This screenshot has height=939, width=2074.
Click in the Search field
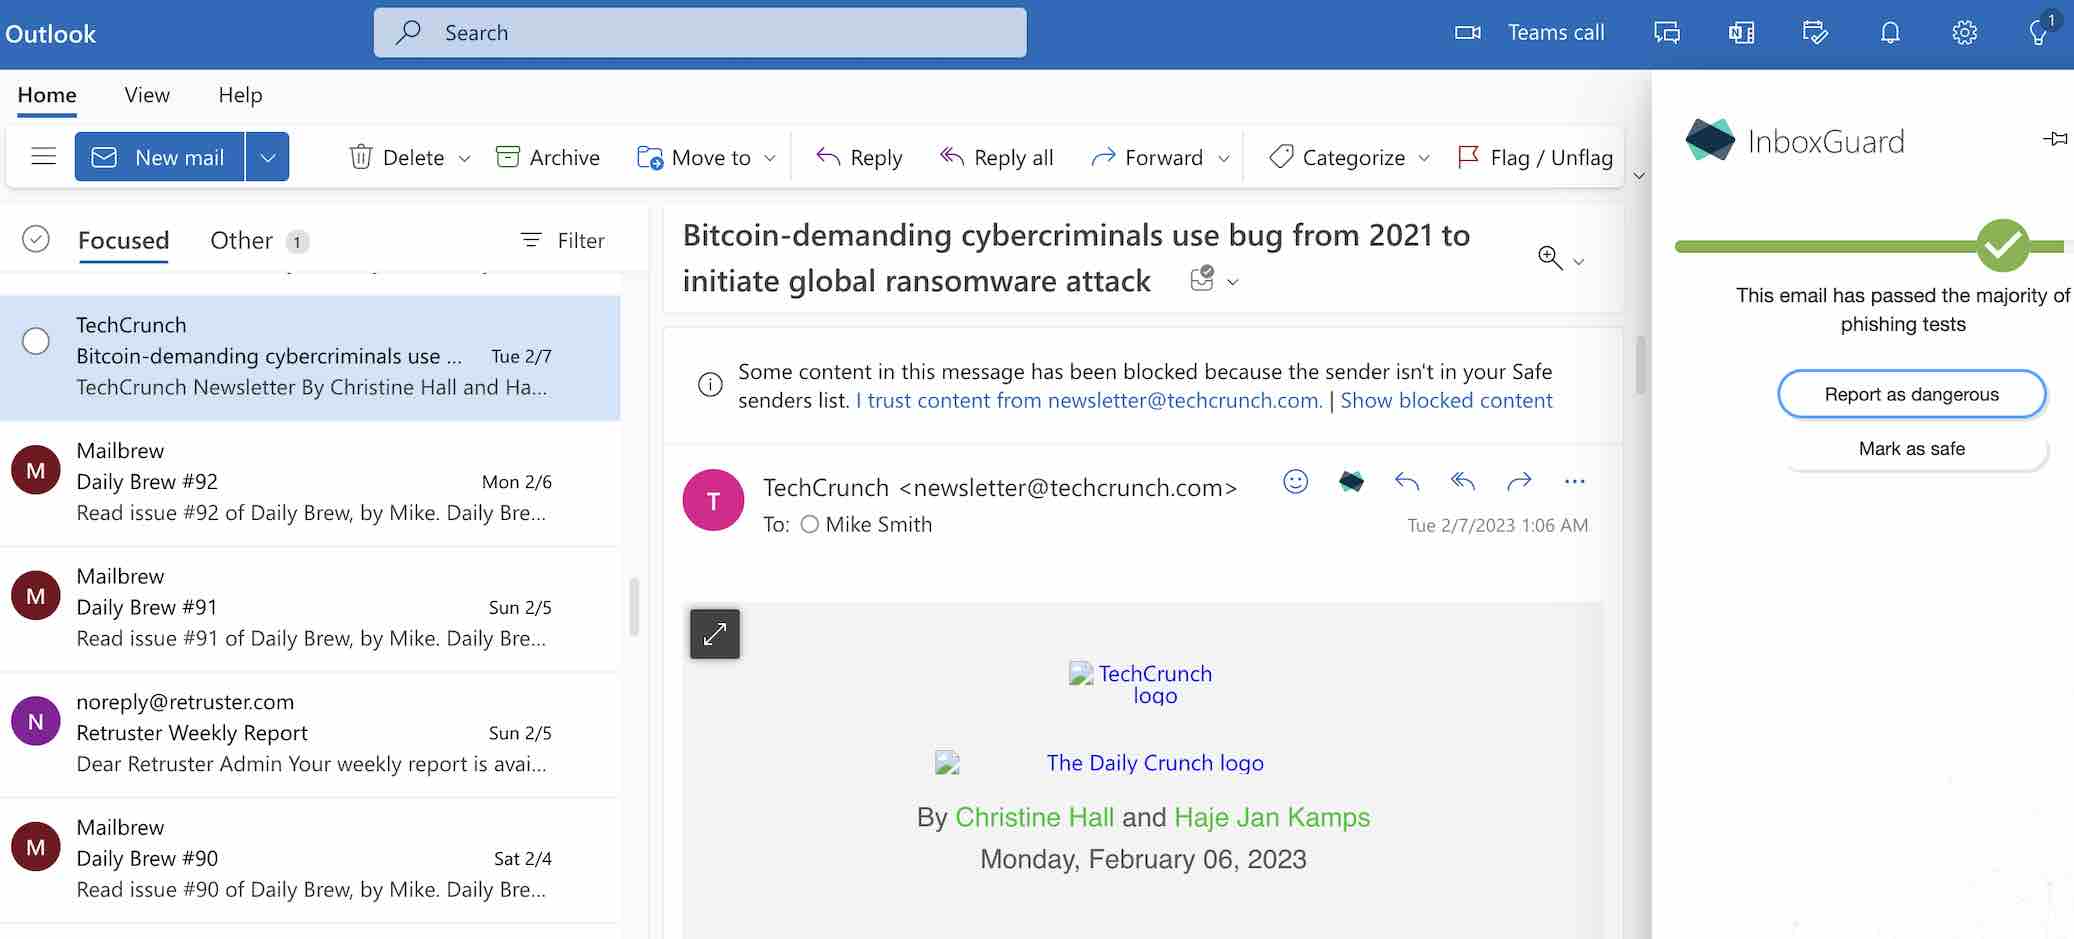[700, 33]
